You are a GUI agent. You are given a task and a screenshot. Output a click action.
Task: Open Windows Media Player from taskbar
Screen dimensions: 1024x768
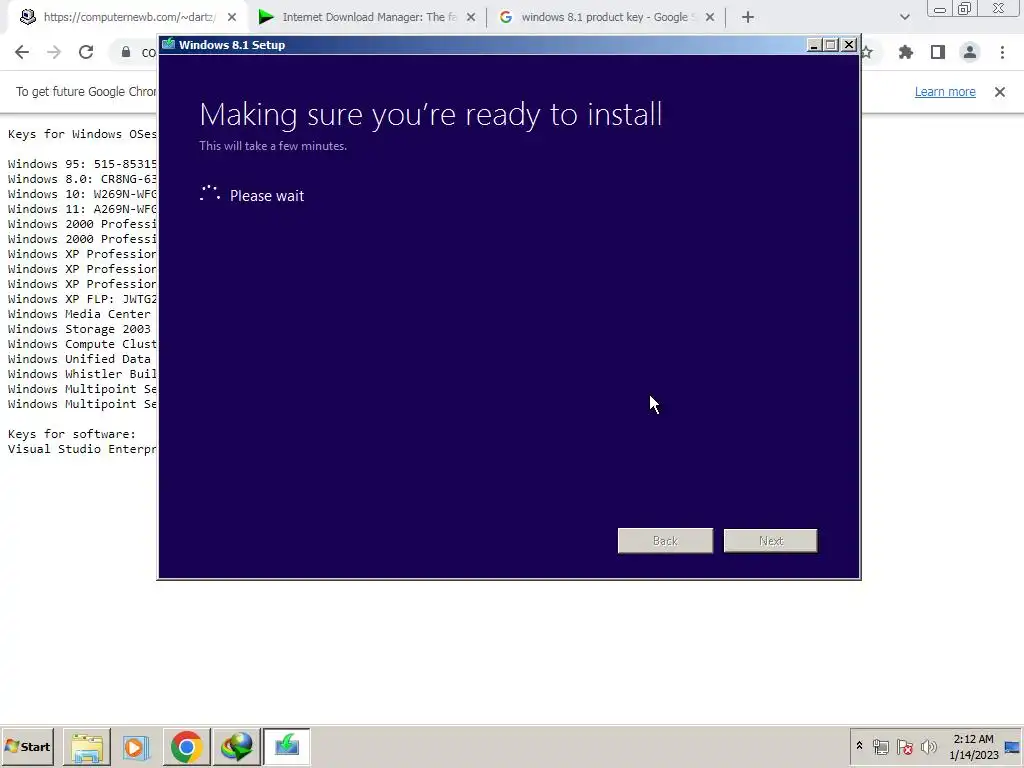136,746
